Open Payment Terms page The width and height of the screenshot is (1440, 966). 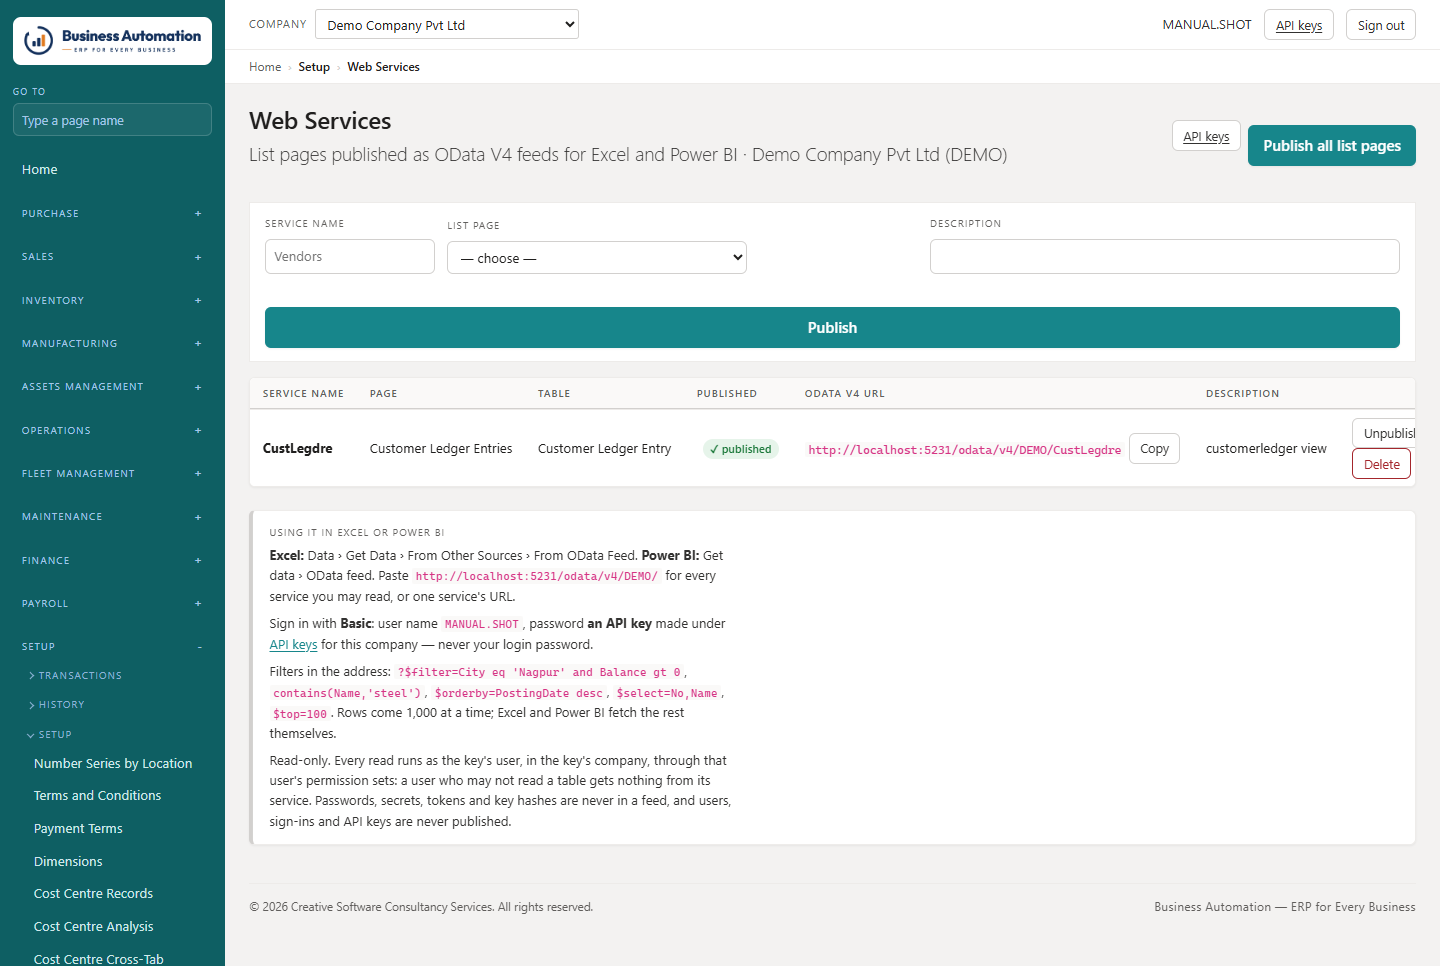point(78,829)
